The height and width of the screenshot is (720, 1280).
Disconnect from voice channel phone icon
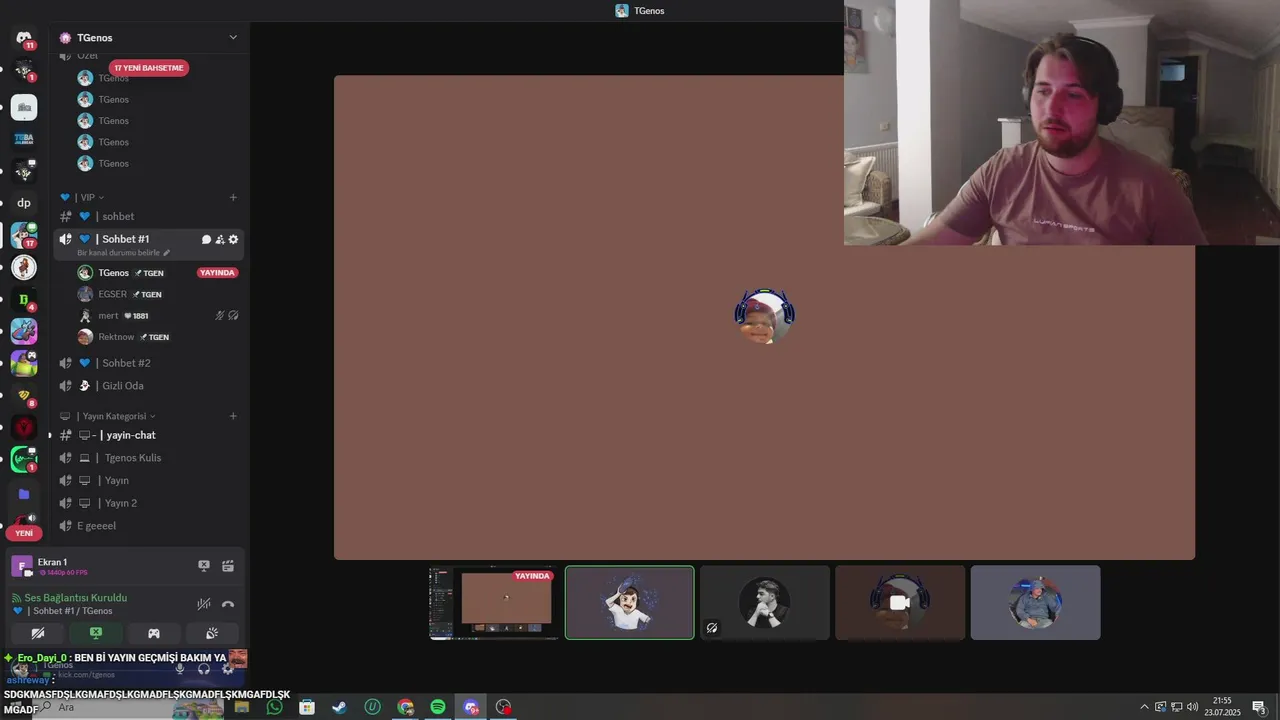[x=228, y=604]
